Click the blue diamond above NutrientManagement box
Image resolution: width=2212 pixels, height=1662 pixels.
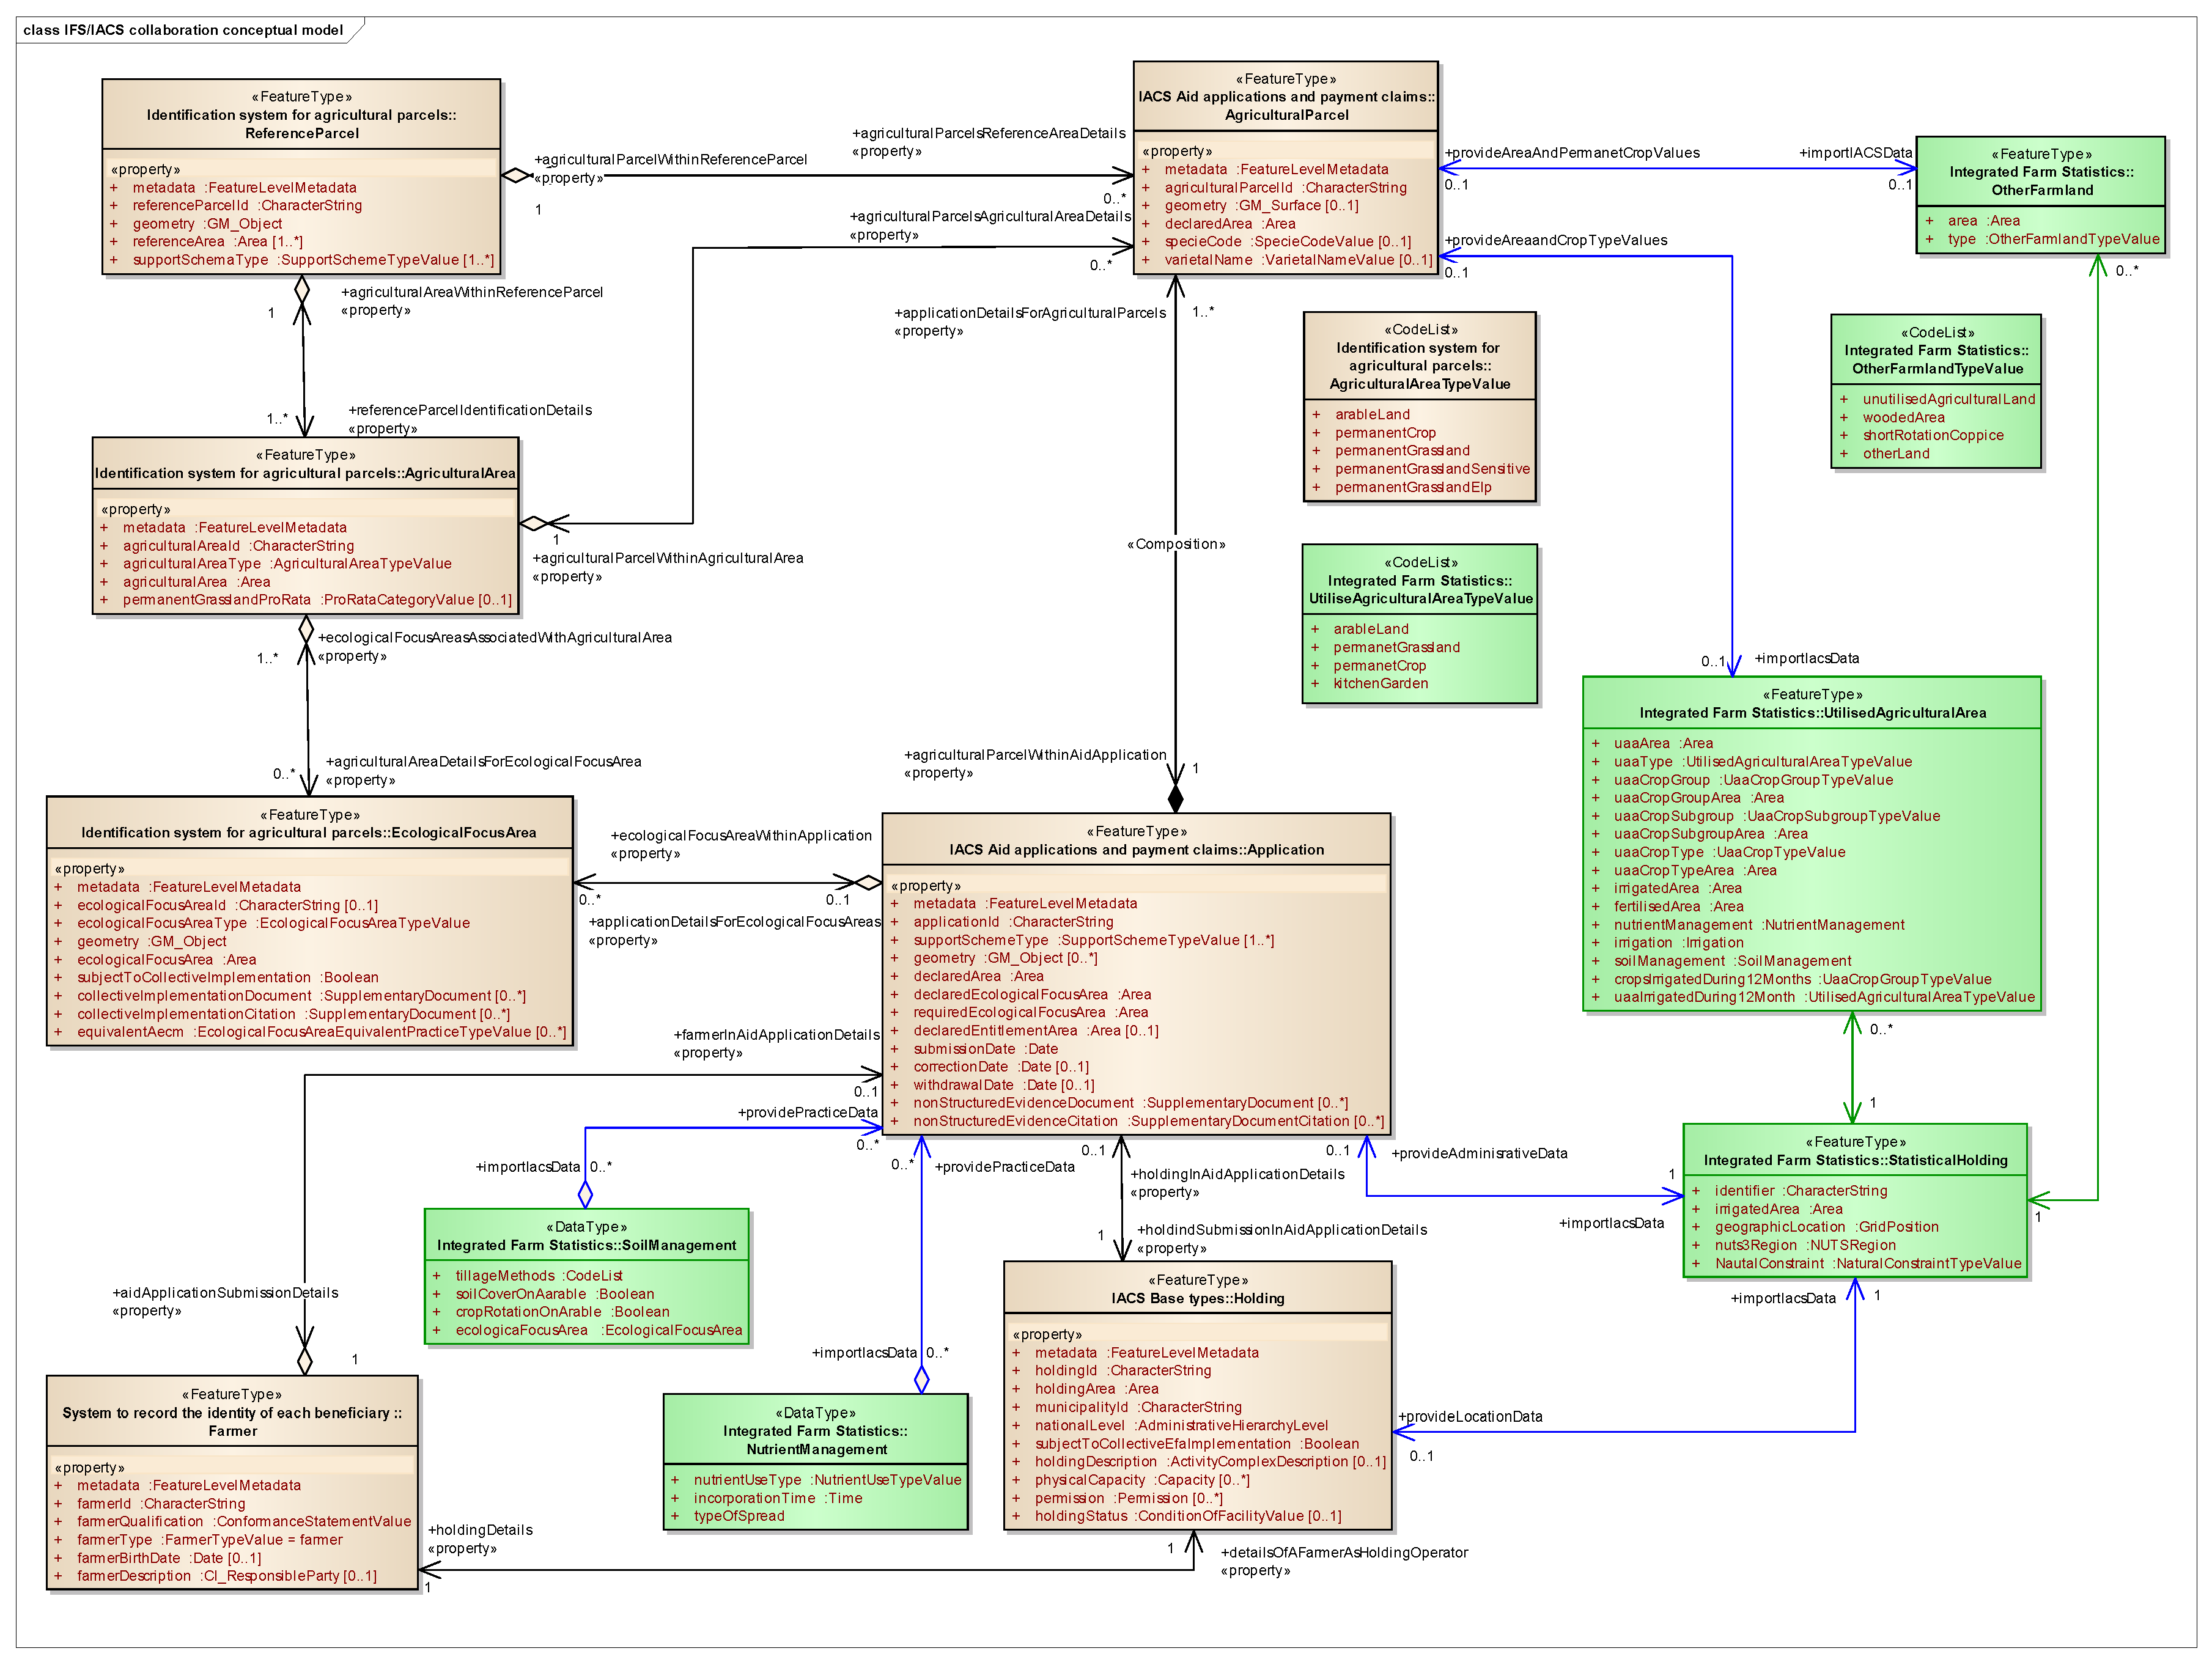point(922,1379)
